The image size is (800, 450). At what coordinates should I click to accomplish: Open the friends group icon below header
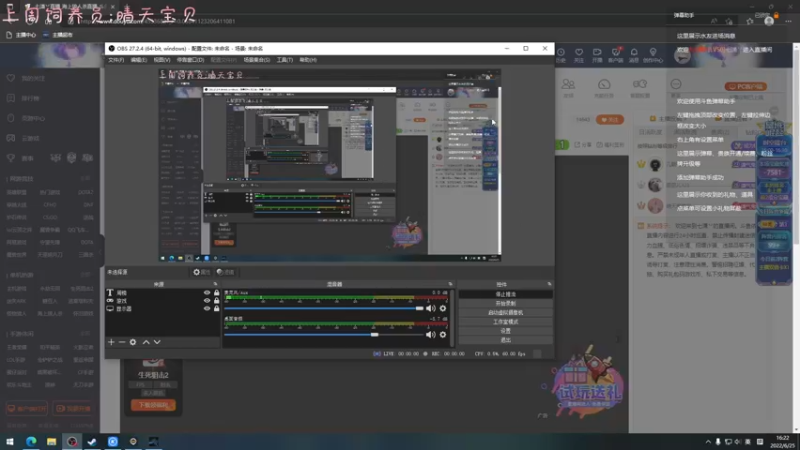click(x=568, y=88)
